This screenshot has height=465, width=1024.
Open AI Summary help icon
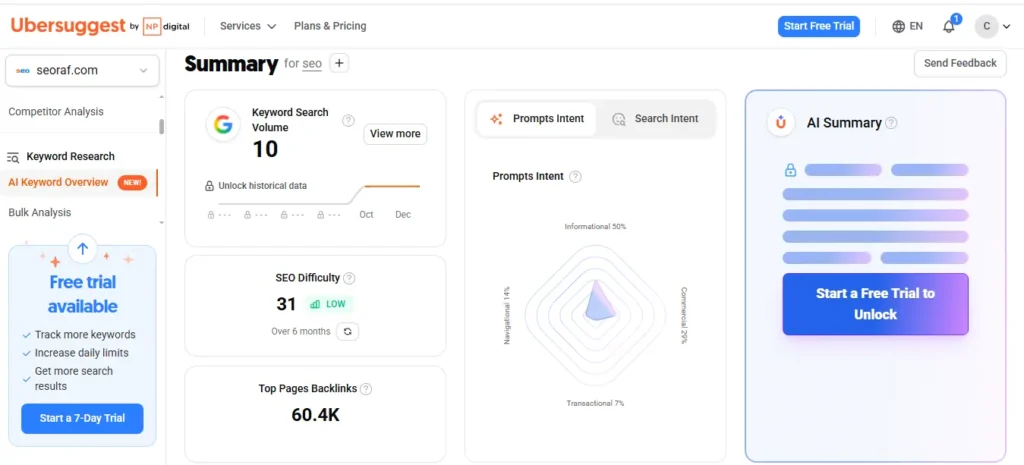(891, 123)
